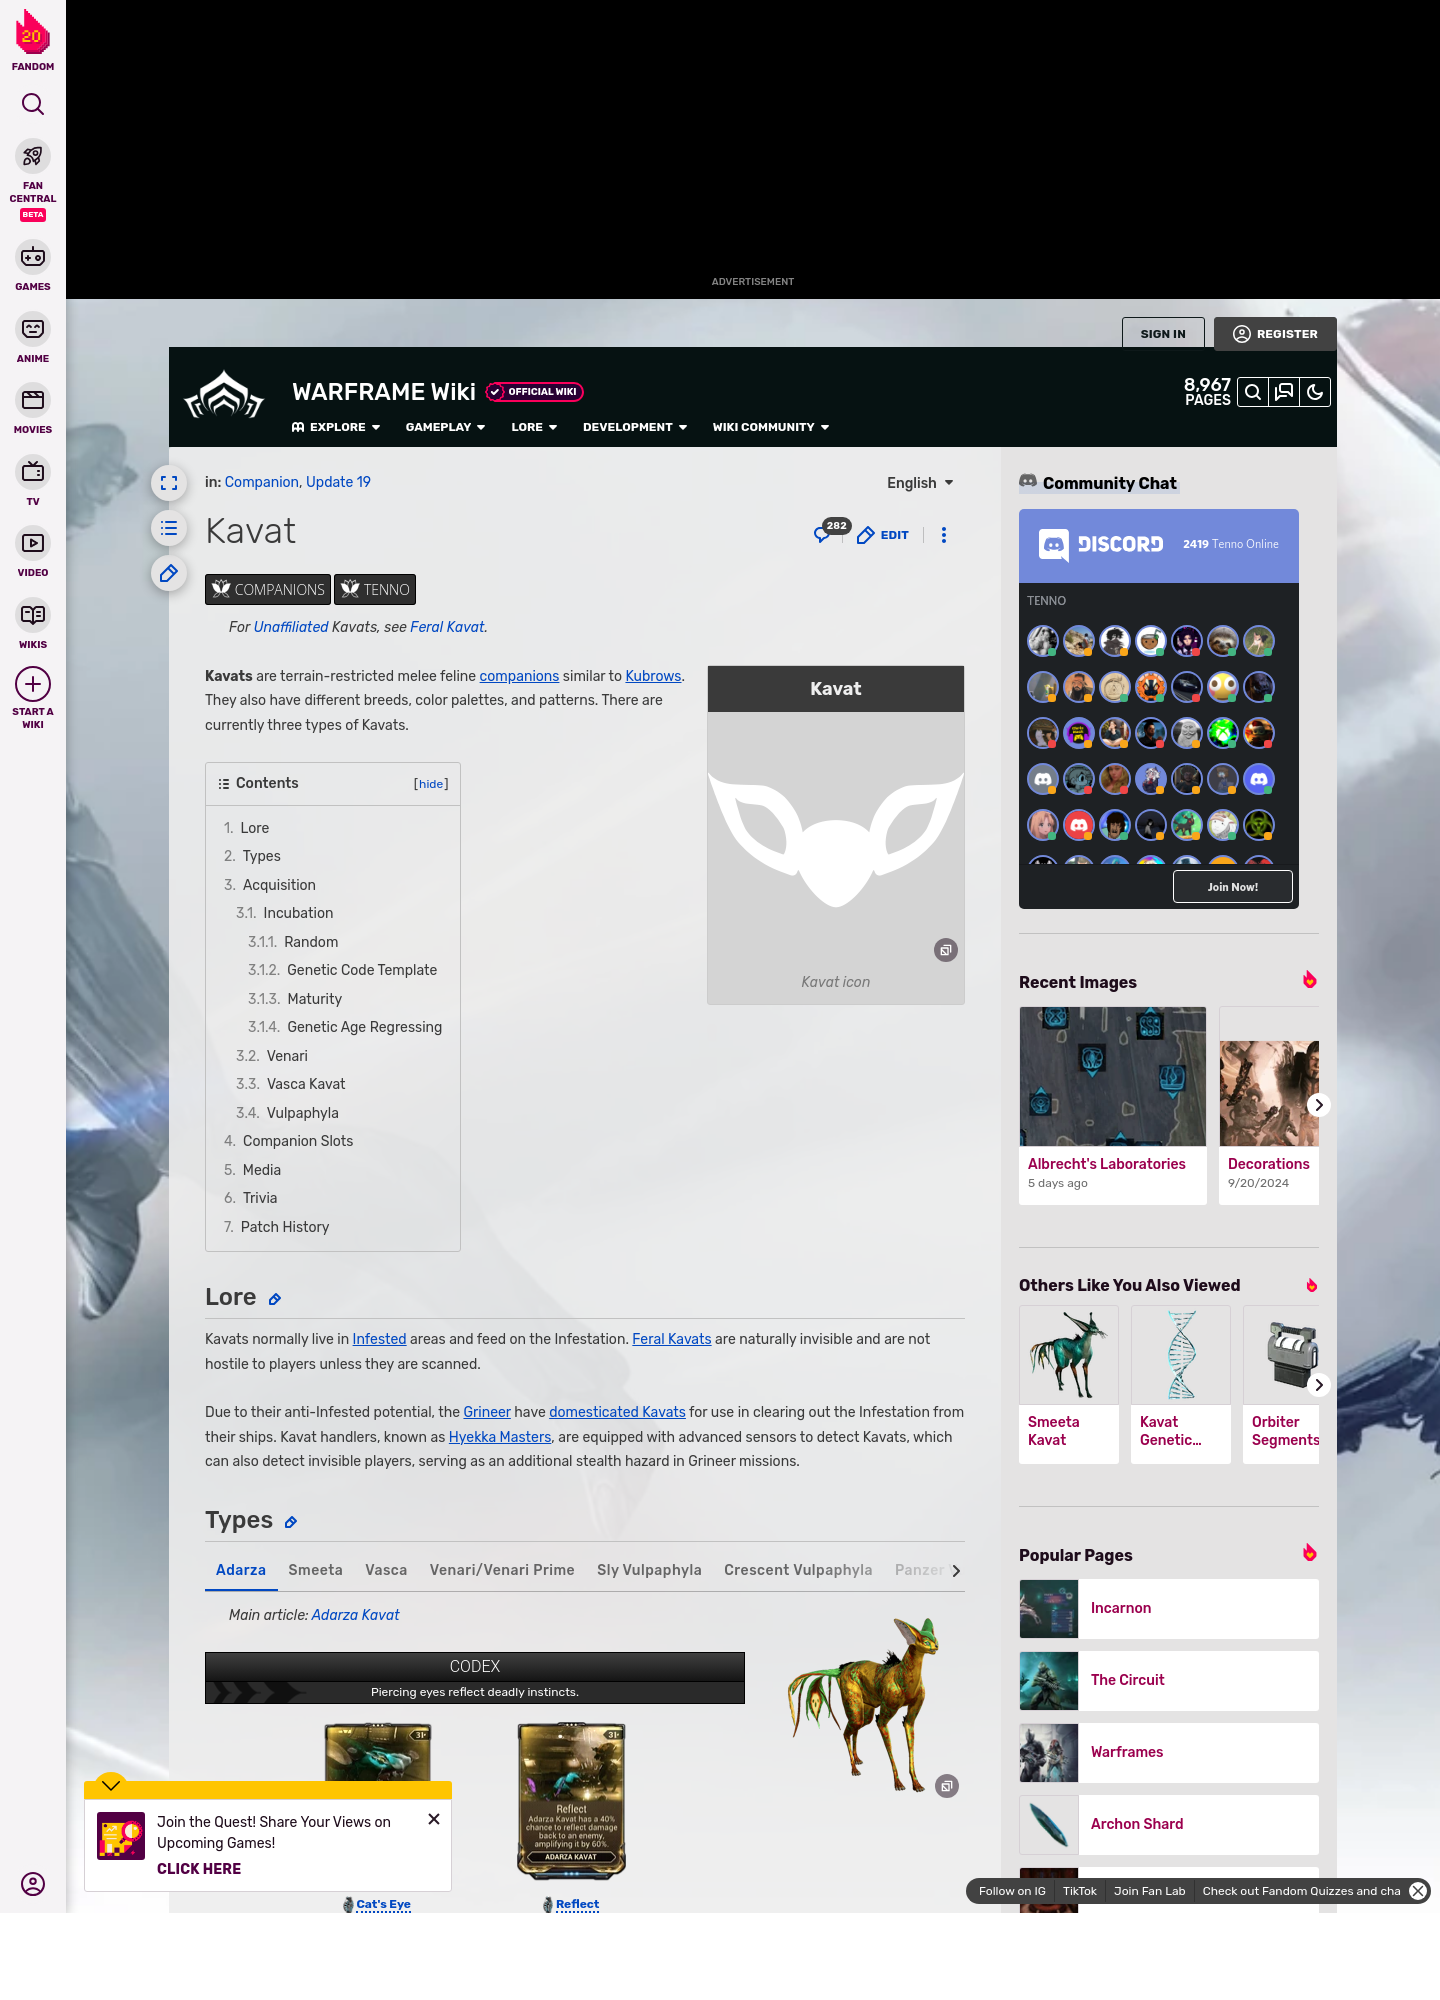This screenshot has width=1440, height=2000.
Task: Open the Reflect mod card image
Action: 572,1801
